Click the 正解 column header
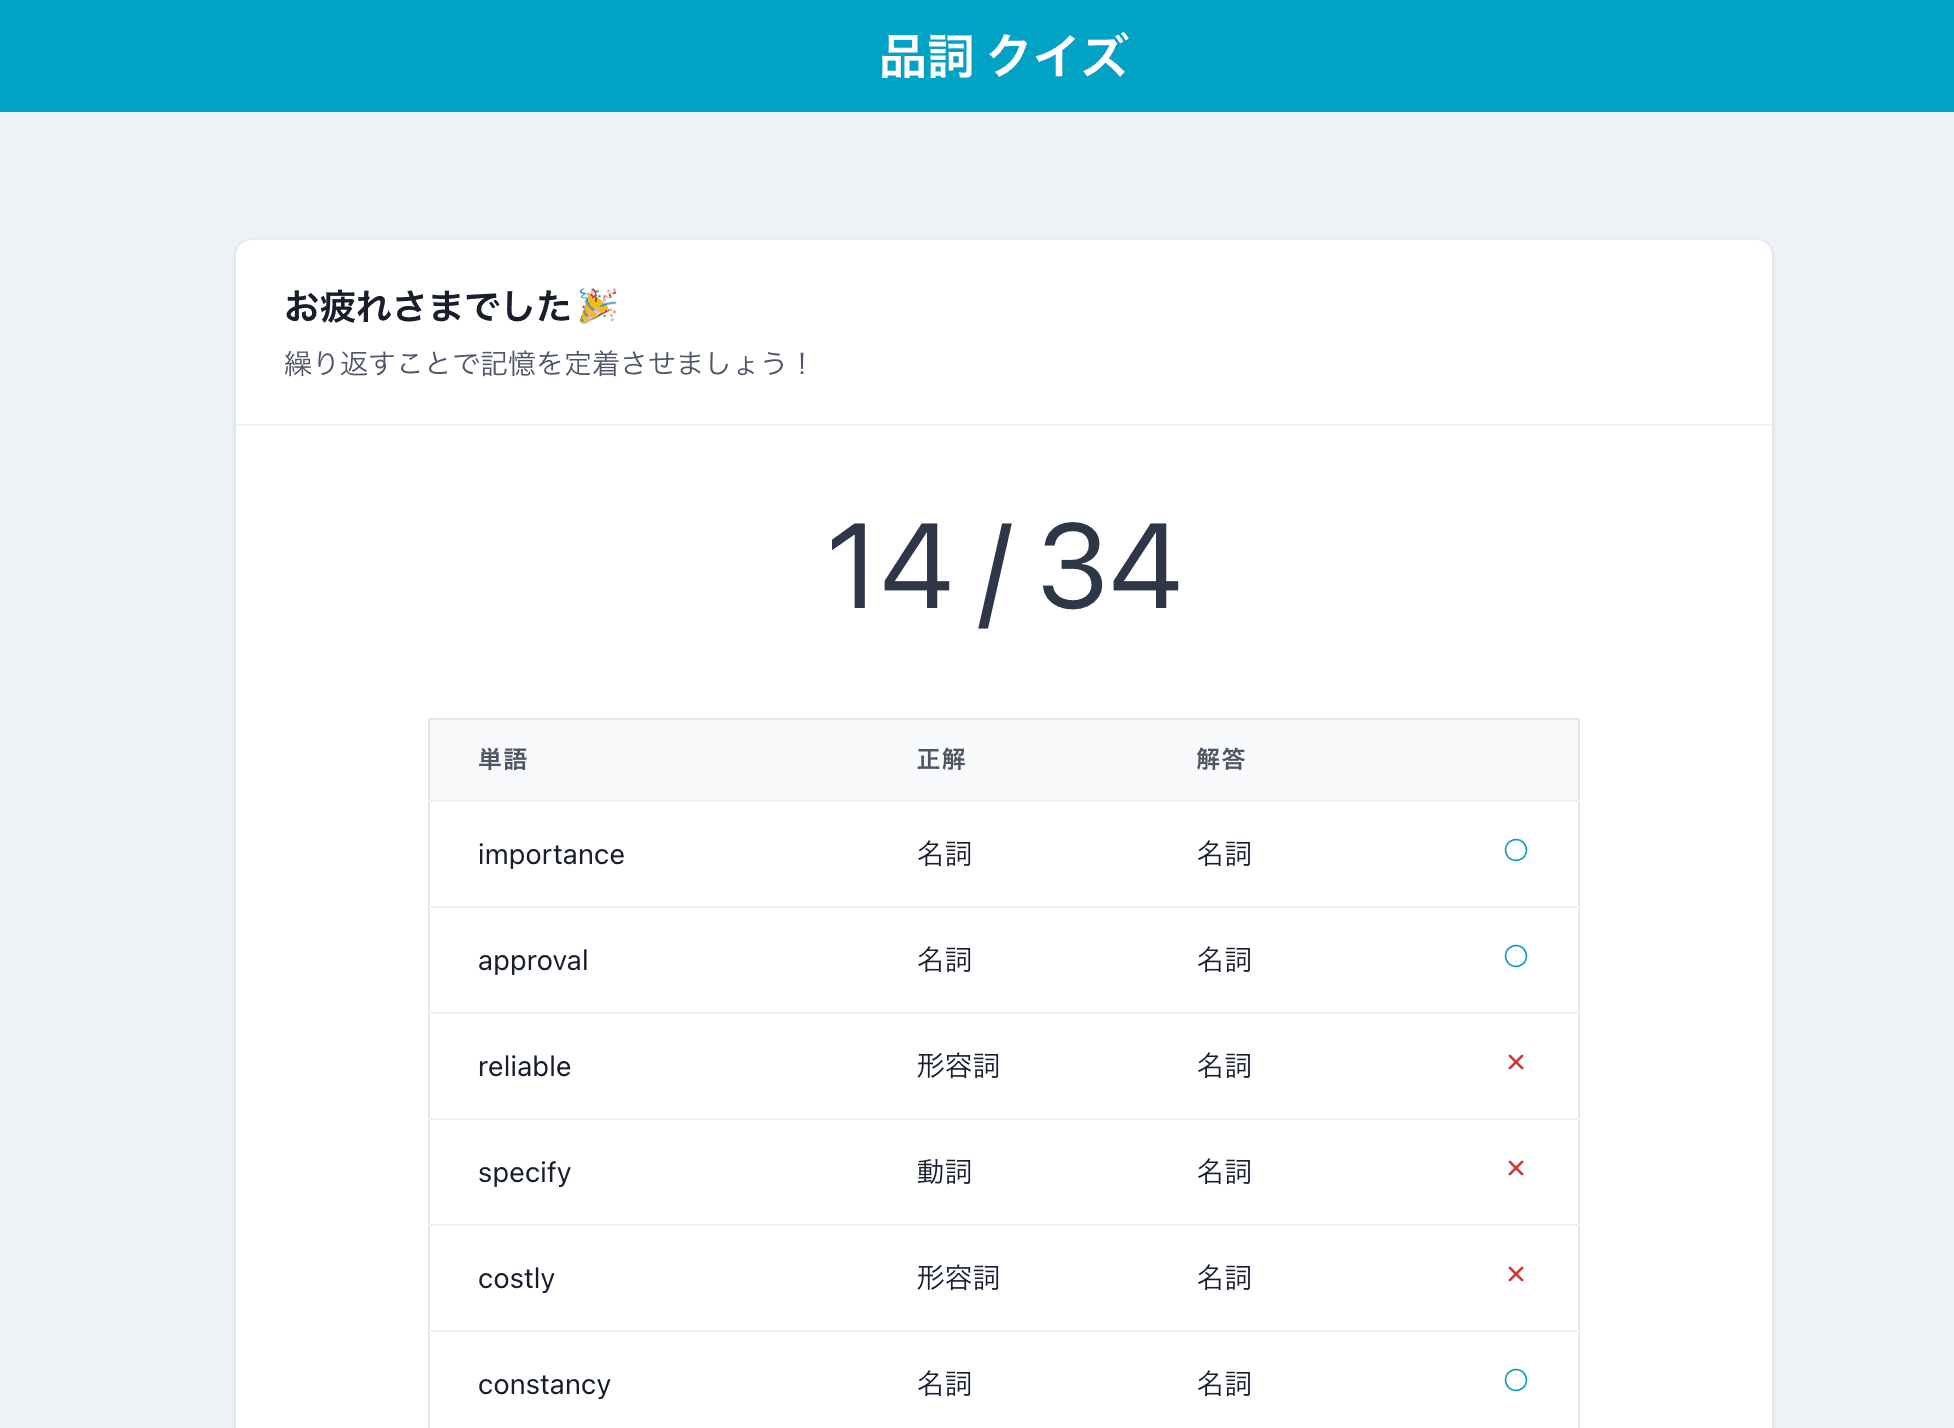The image size is (1954, 1428). [x=941, y=760]
